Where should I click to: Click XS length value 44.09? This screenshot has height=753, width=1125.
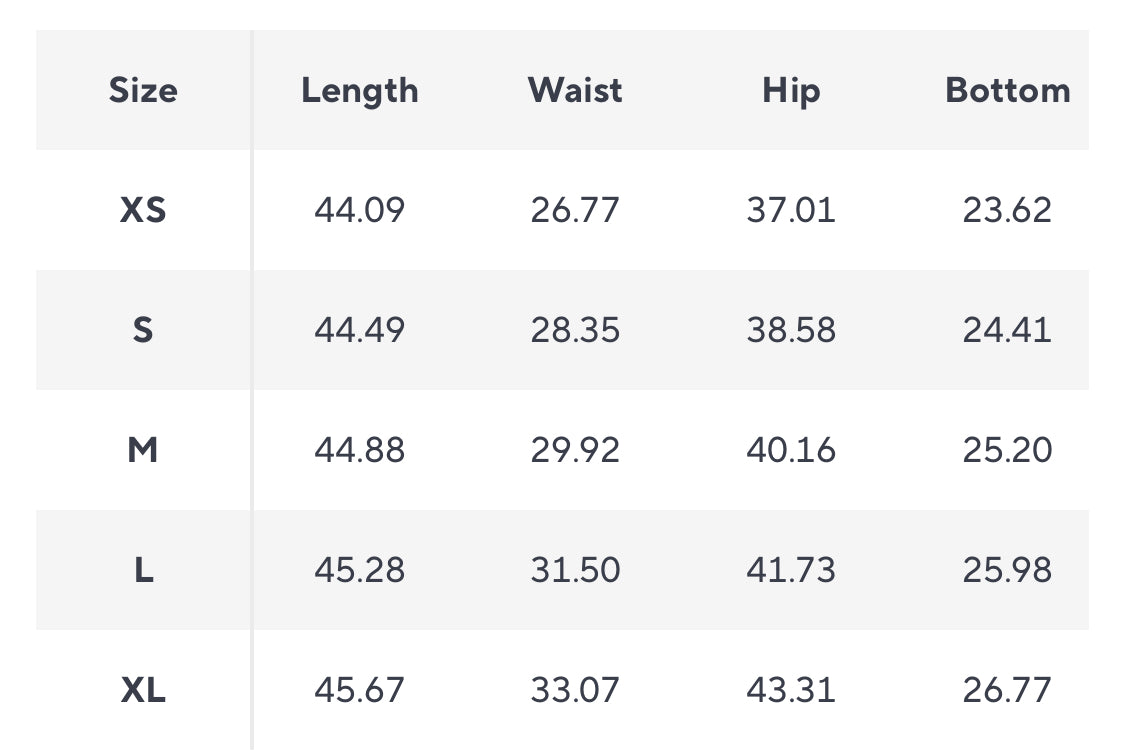pos(359,210)
